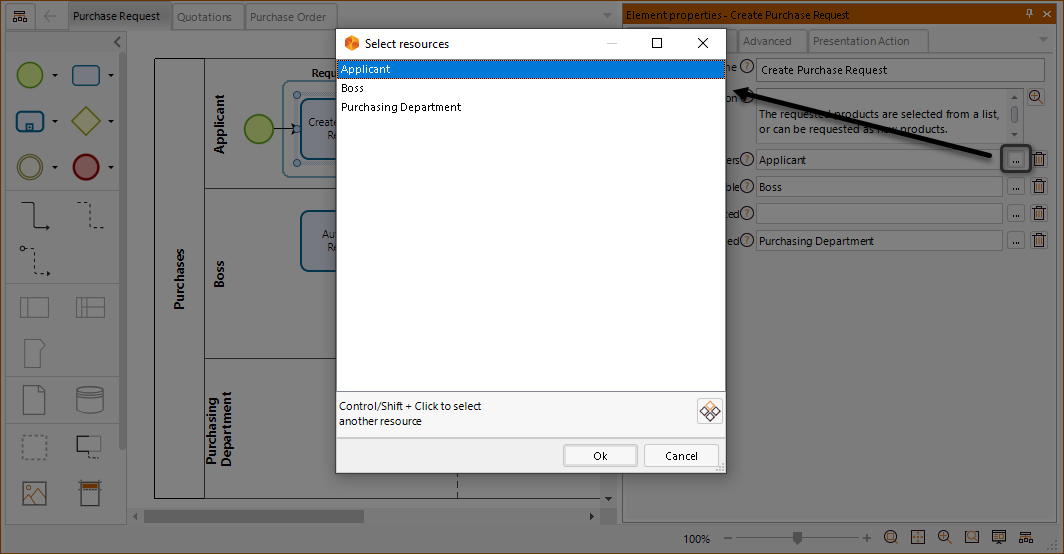Pick the data store cylinder icon
Viewport: 1064px width, 554px height.
click(x=90, y=400)
